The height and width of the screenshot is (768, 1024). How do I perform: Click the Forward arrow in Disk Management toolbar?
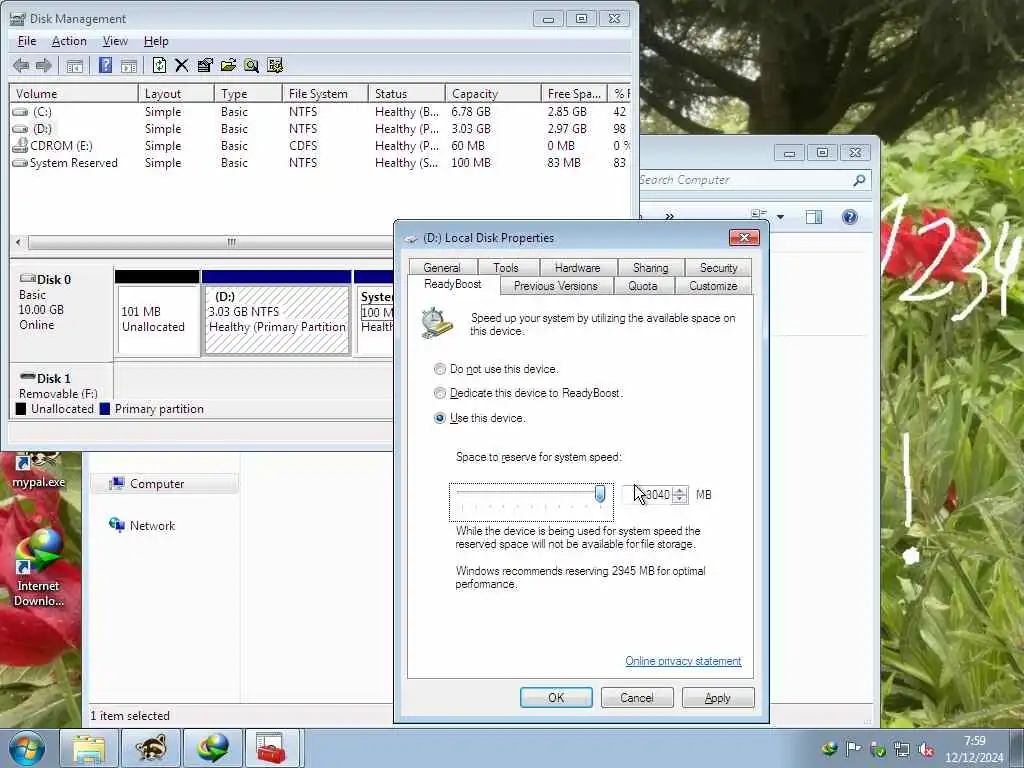pos(44,65)
